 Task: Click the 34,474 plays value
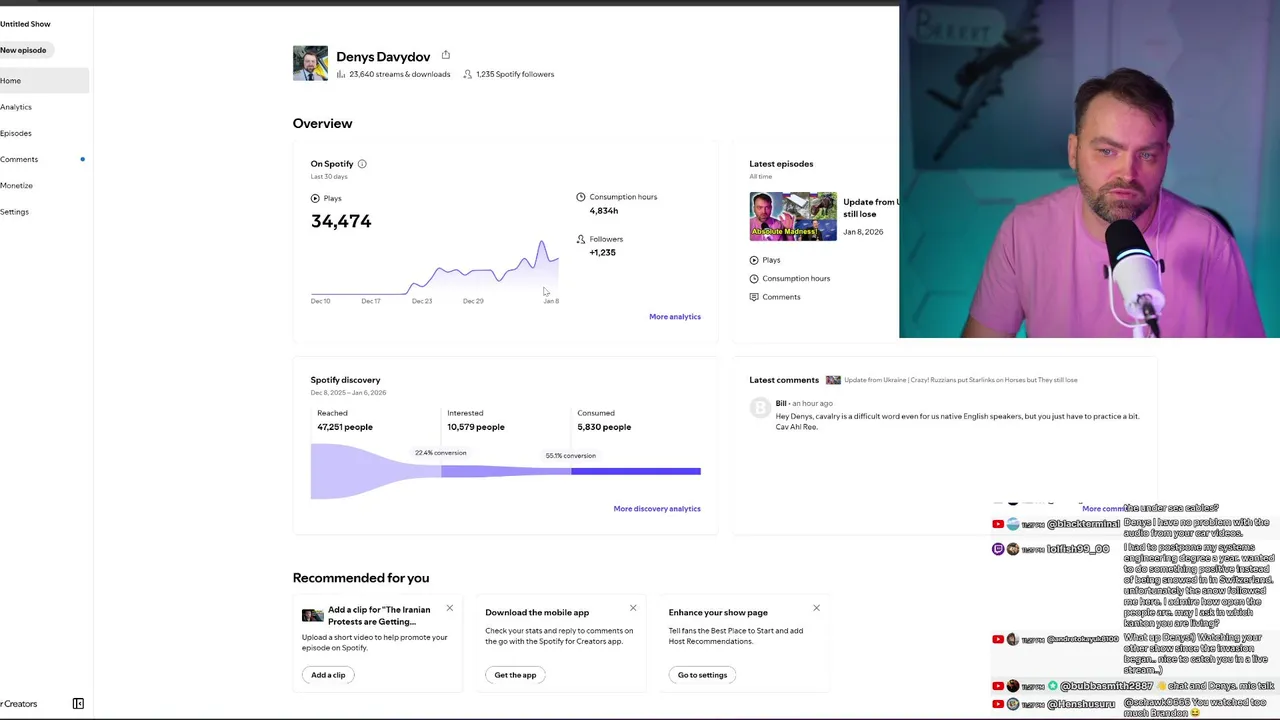[x=341, y=221]
